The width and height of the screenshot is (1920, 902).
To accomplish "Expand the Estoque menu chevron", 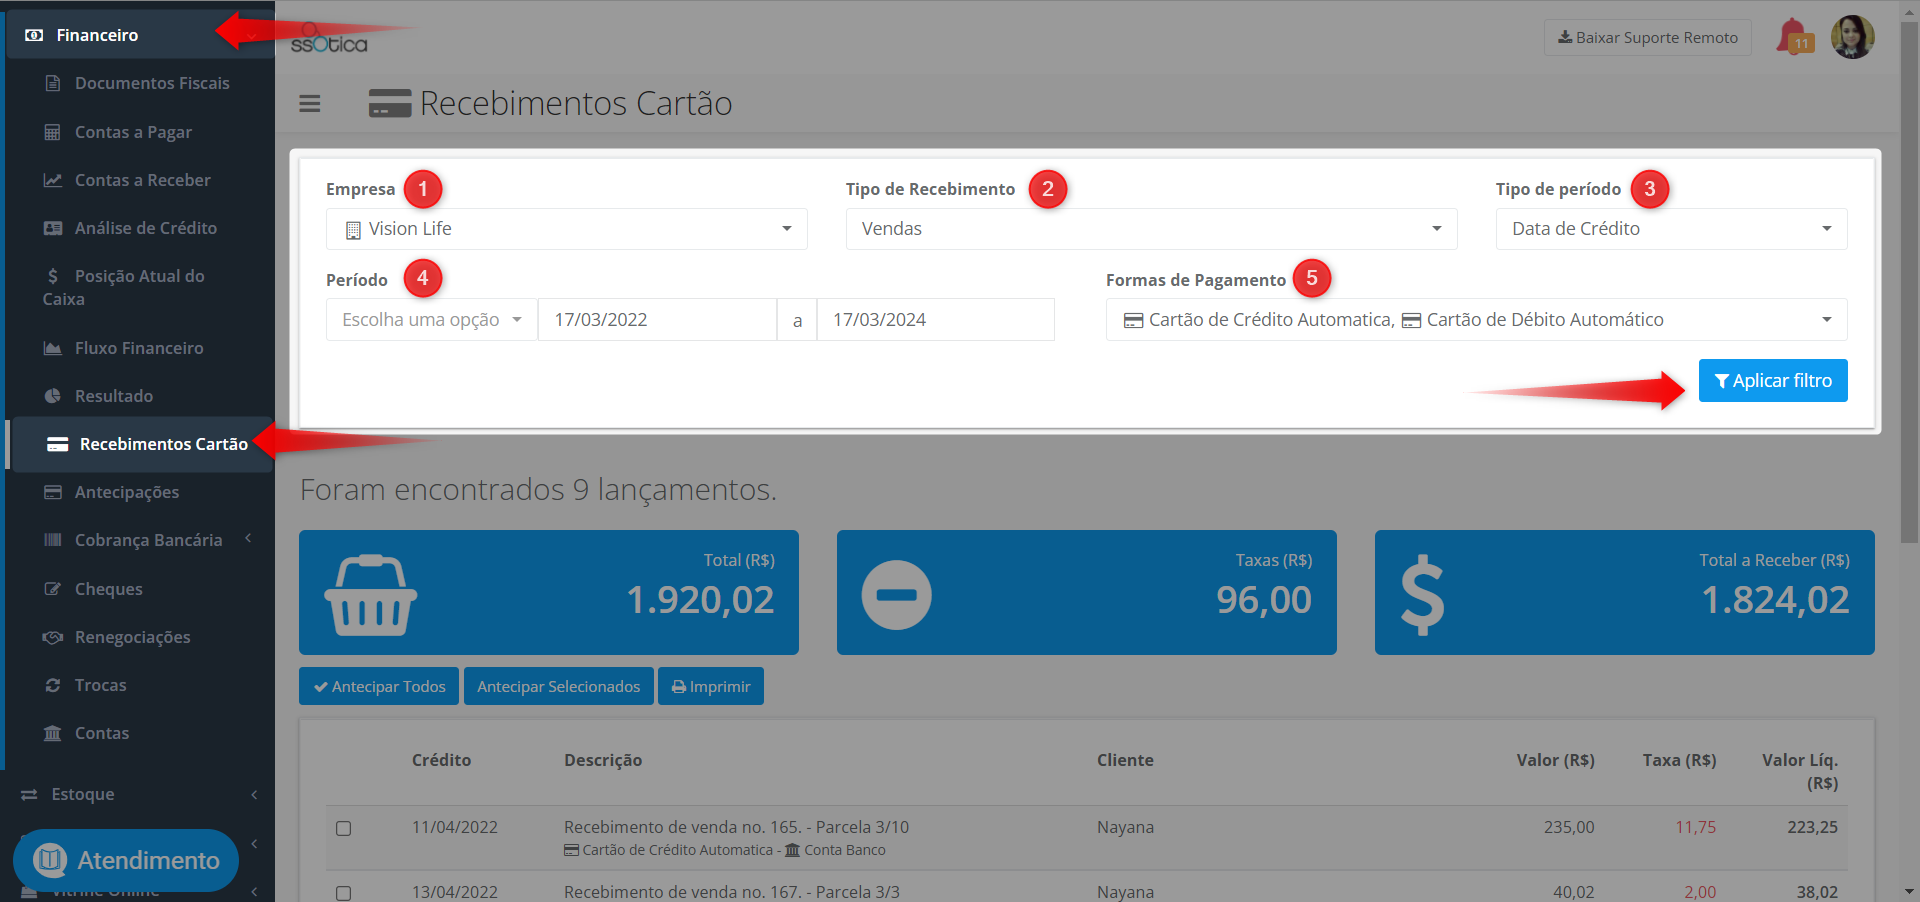I will (x=254, y=794).
